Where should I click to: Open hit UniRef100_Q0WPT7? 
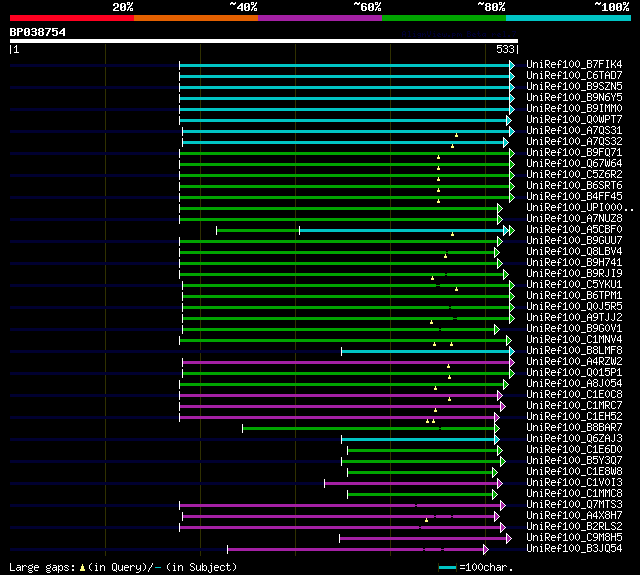(574, 120)
